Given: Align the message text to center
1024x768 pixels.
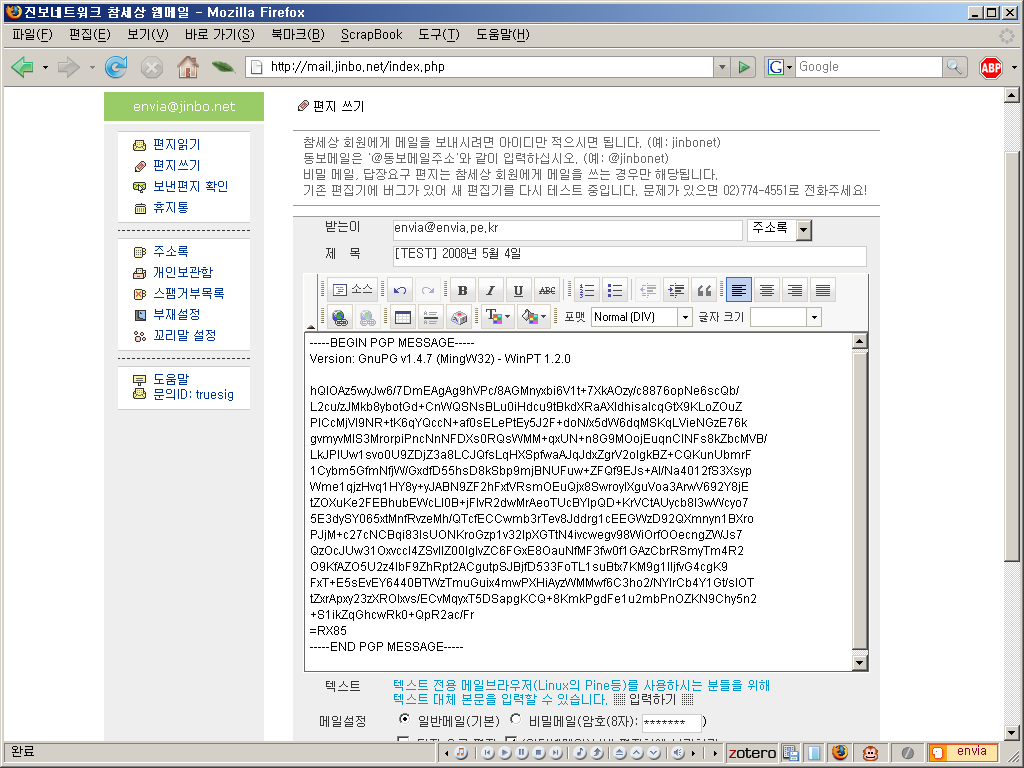Looking at the screenshot, I should (766, 290).
